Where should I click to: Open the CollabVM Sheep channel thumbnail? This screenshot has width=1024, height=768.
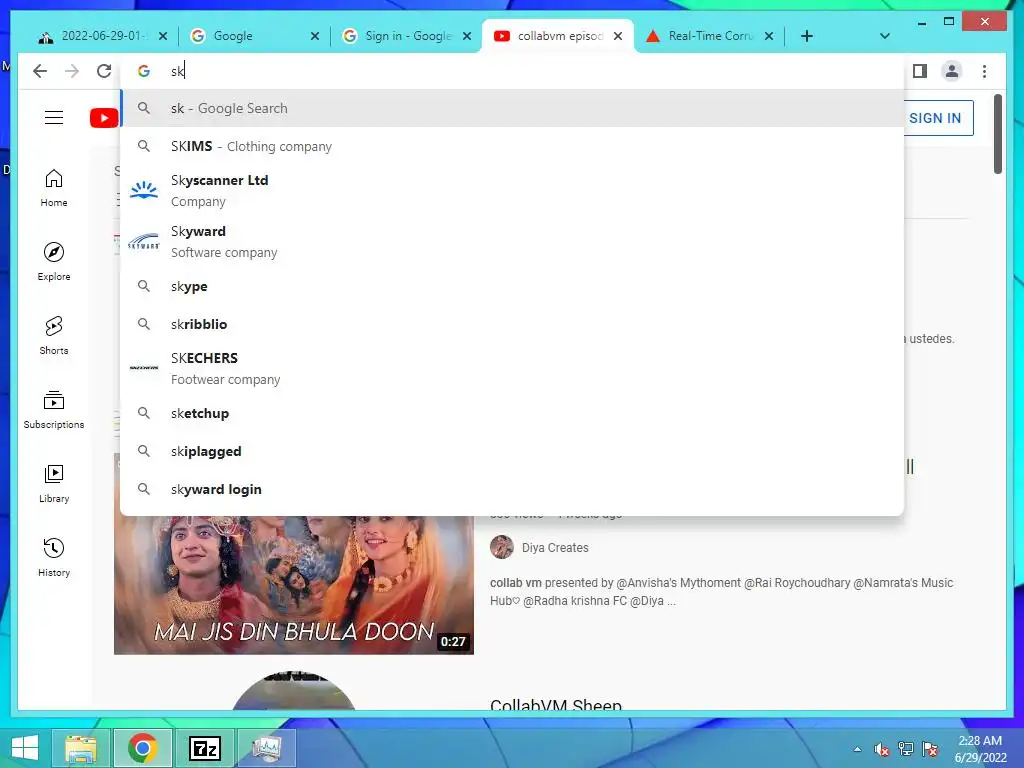pyautogui.click(x=294, y=691)
